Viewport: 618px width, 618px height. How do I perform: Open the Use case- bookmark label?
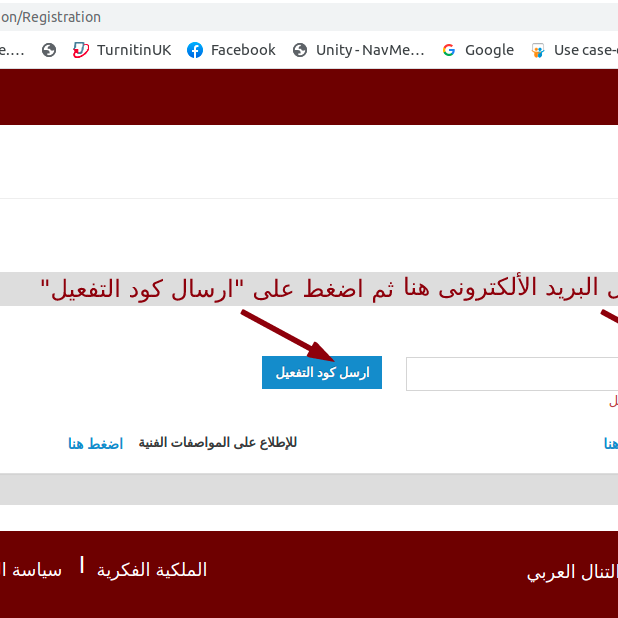point(585,50)
